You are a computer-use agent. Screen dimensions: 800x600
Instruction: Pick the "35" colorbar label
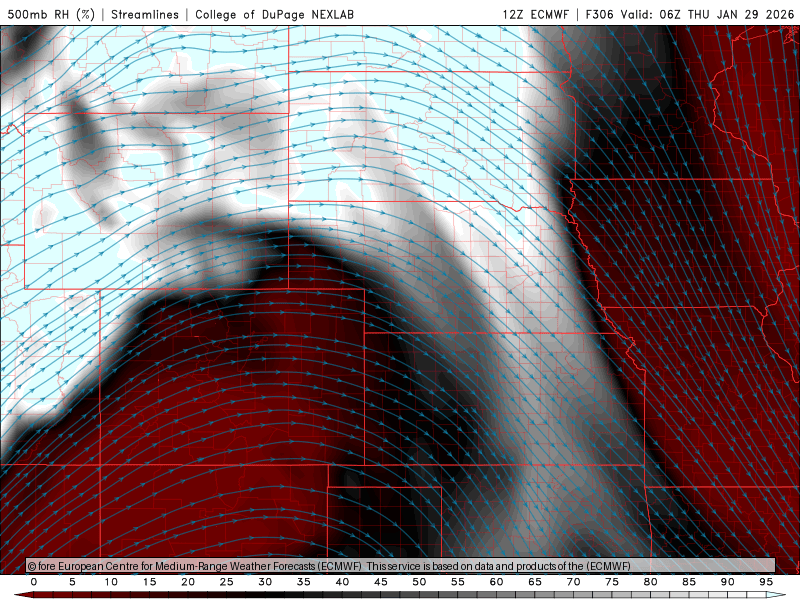(x=304, y=582)
